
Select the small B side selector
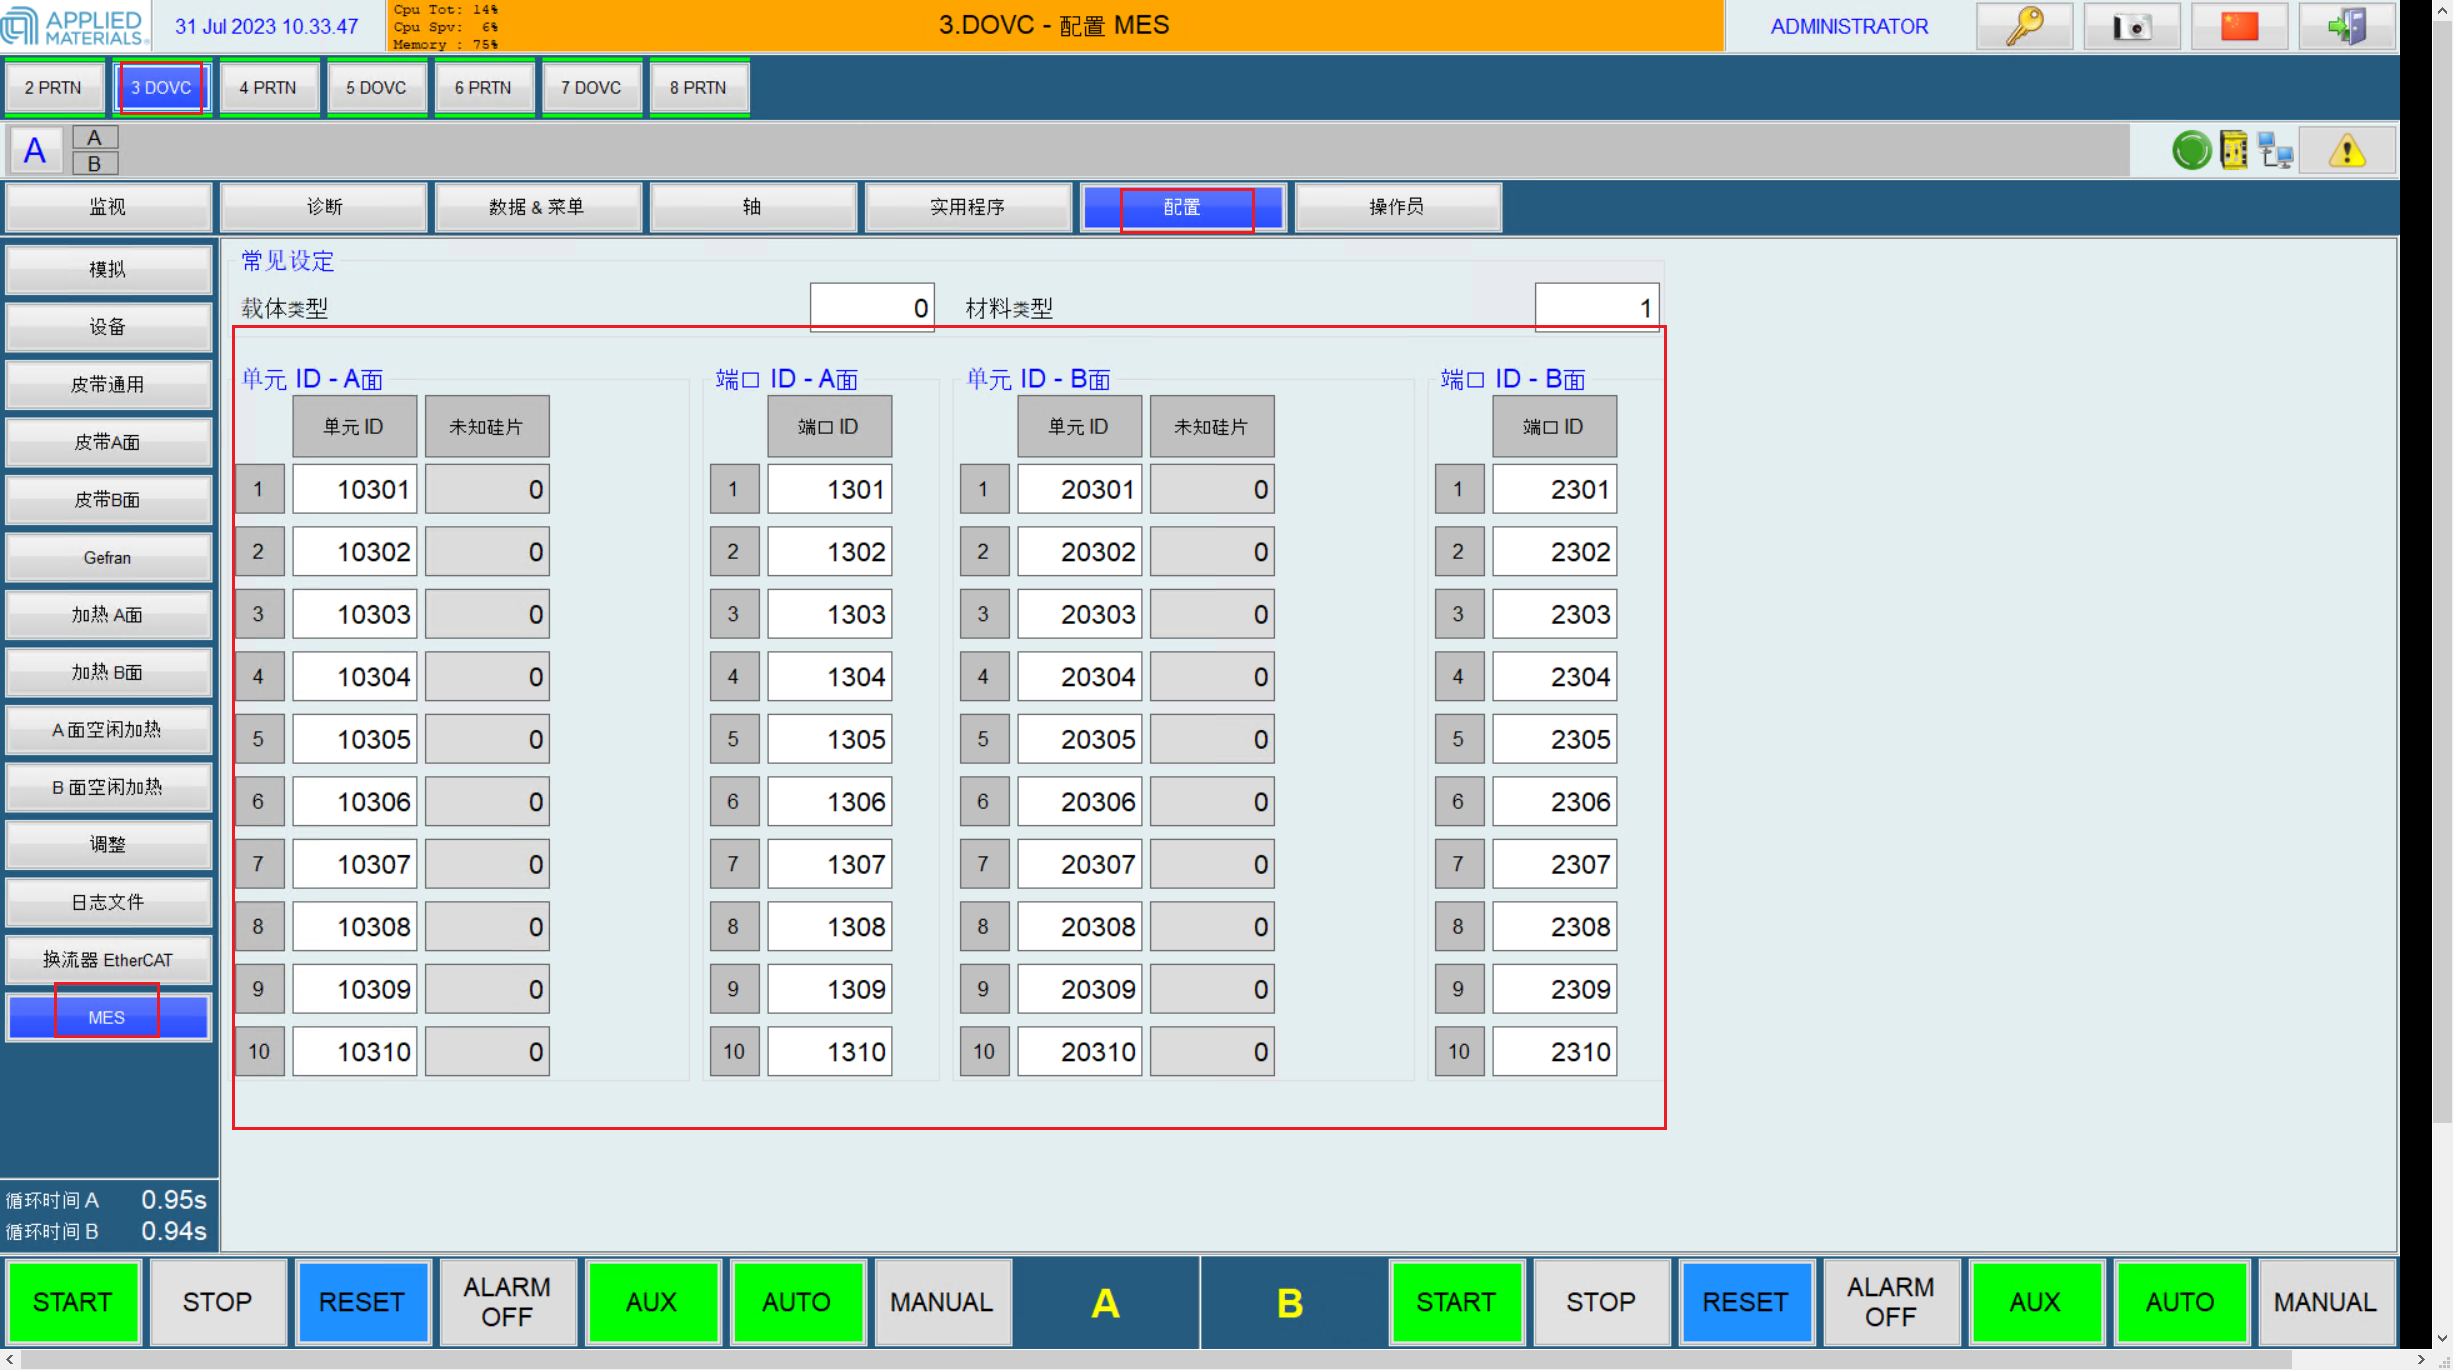(x=95, y=163)
